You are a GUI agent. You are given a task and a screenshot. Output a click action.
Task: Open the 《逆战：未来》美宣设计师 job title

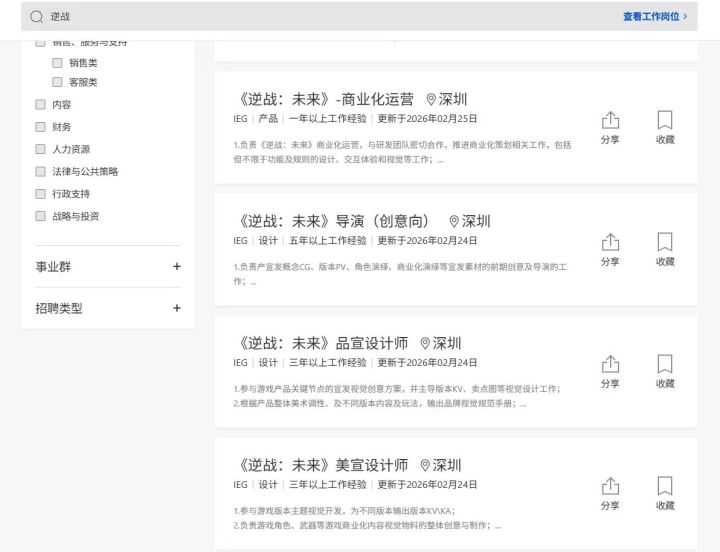pos(321,465)
